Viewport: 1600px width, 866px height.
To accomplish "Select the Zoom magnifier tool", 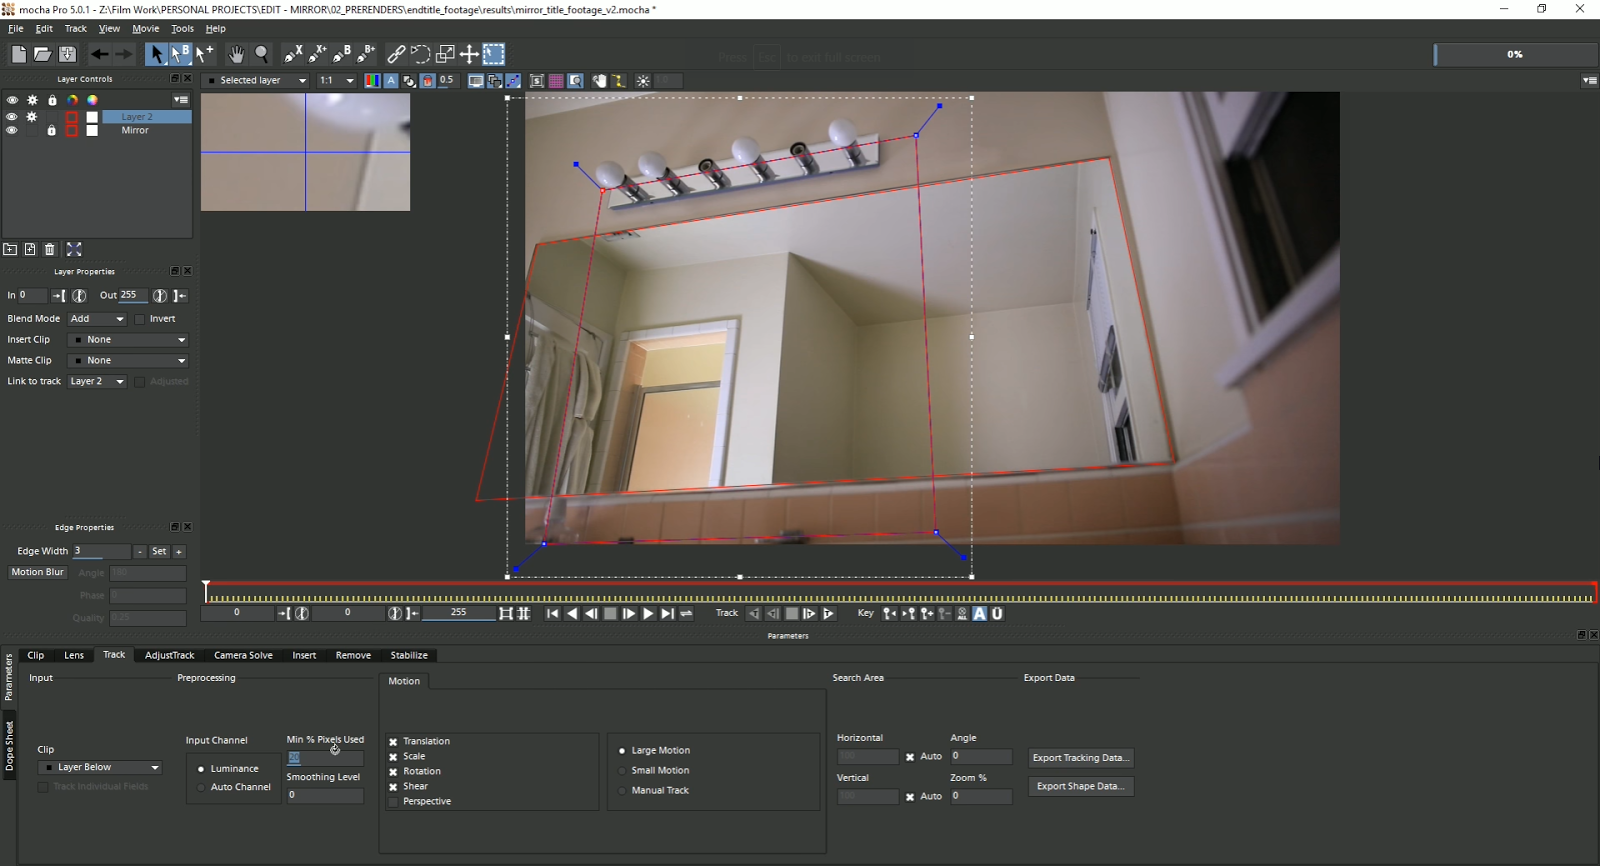I will tap(262, 54).
